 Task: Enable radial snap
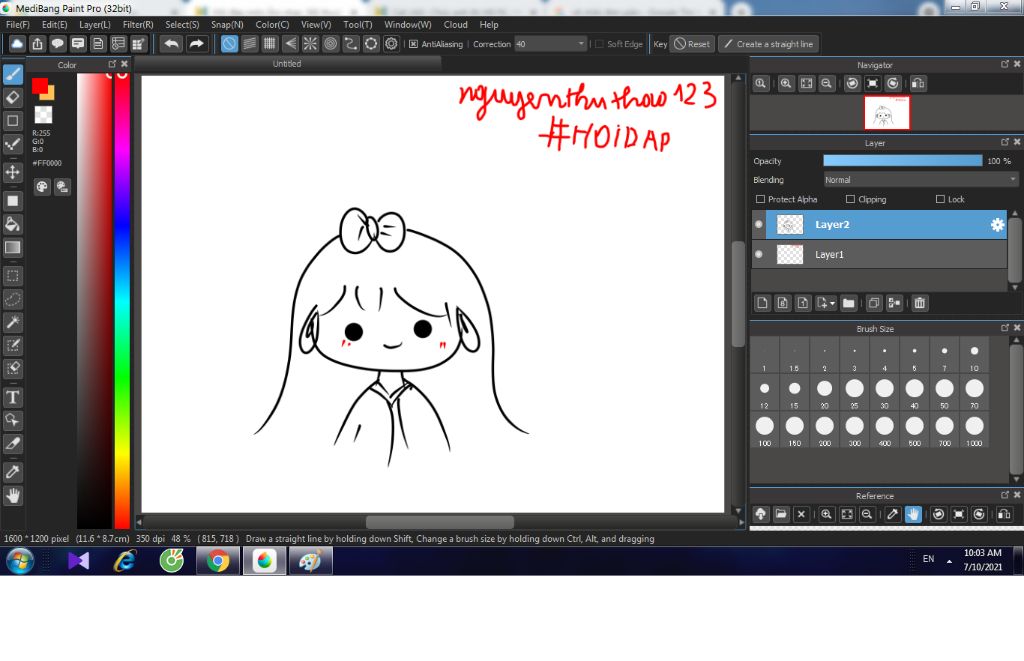click(310, 44)
